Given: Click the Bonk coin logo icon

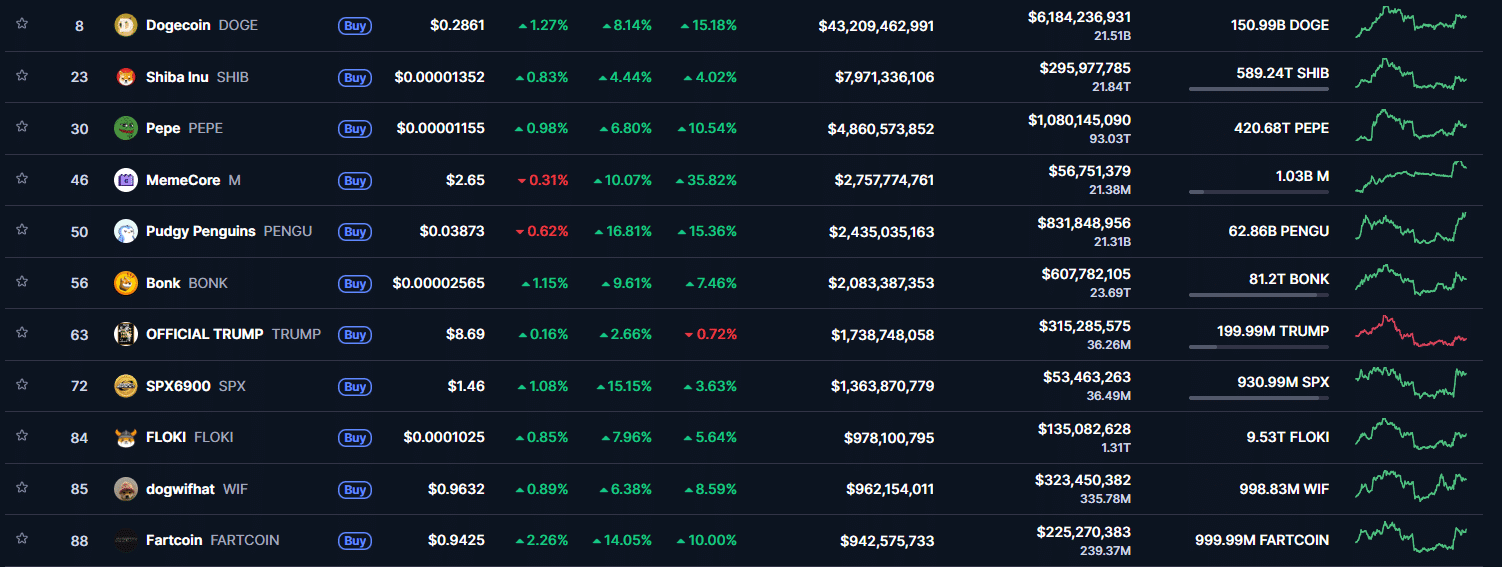Looking at the screenshot, I should (126, 283).
